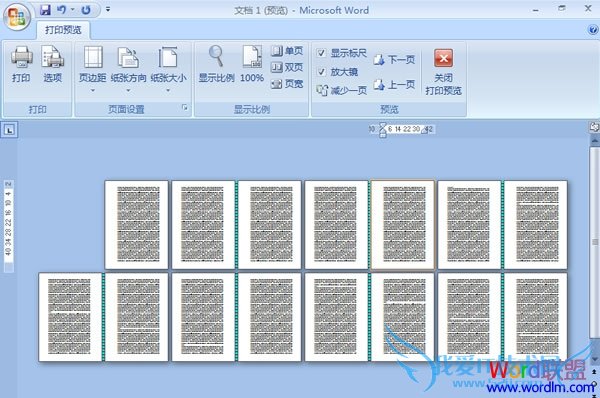This screenshot has height=398, width=600.
Task: Click sixth page thumbnail in top row
Action: click(470, 225)
